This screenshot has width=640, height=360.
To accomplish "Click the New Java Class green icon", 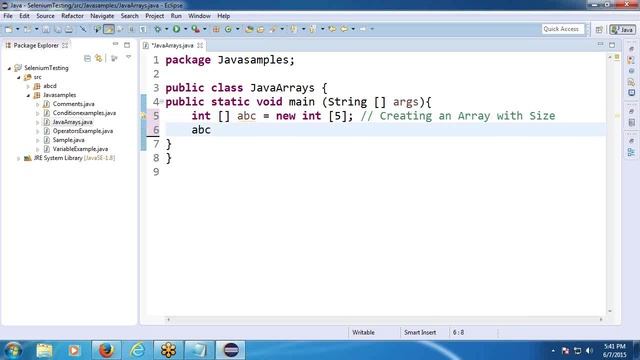I will [228, 29].
